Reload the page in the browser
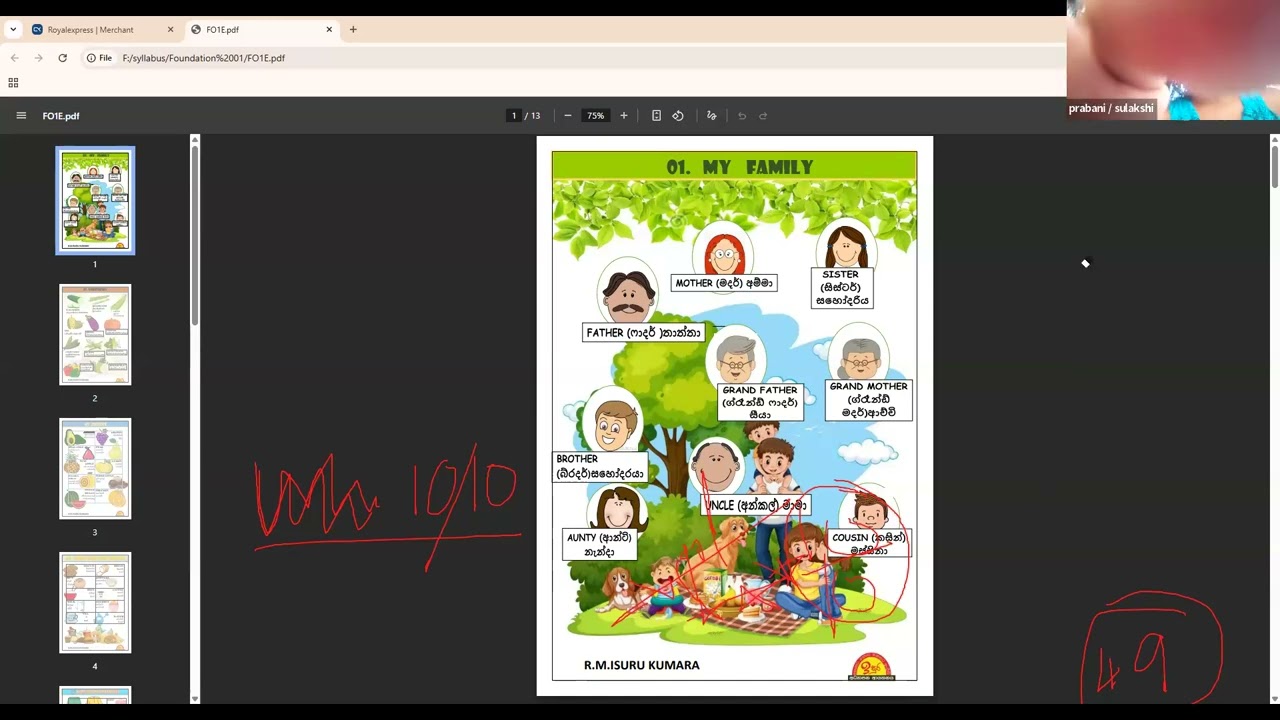 (62, 58)
